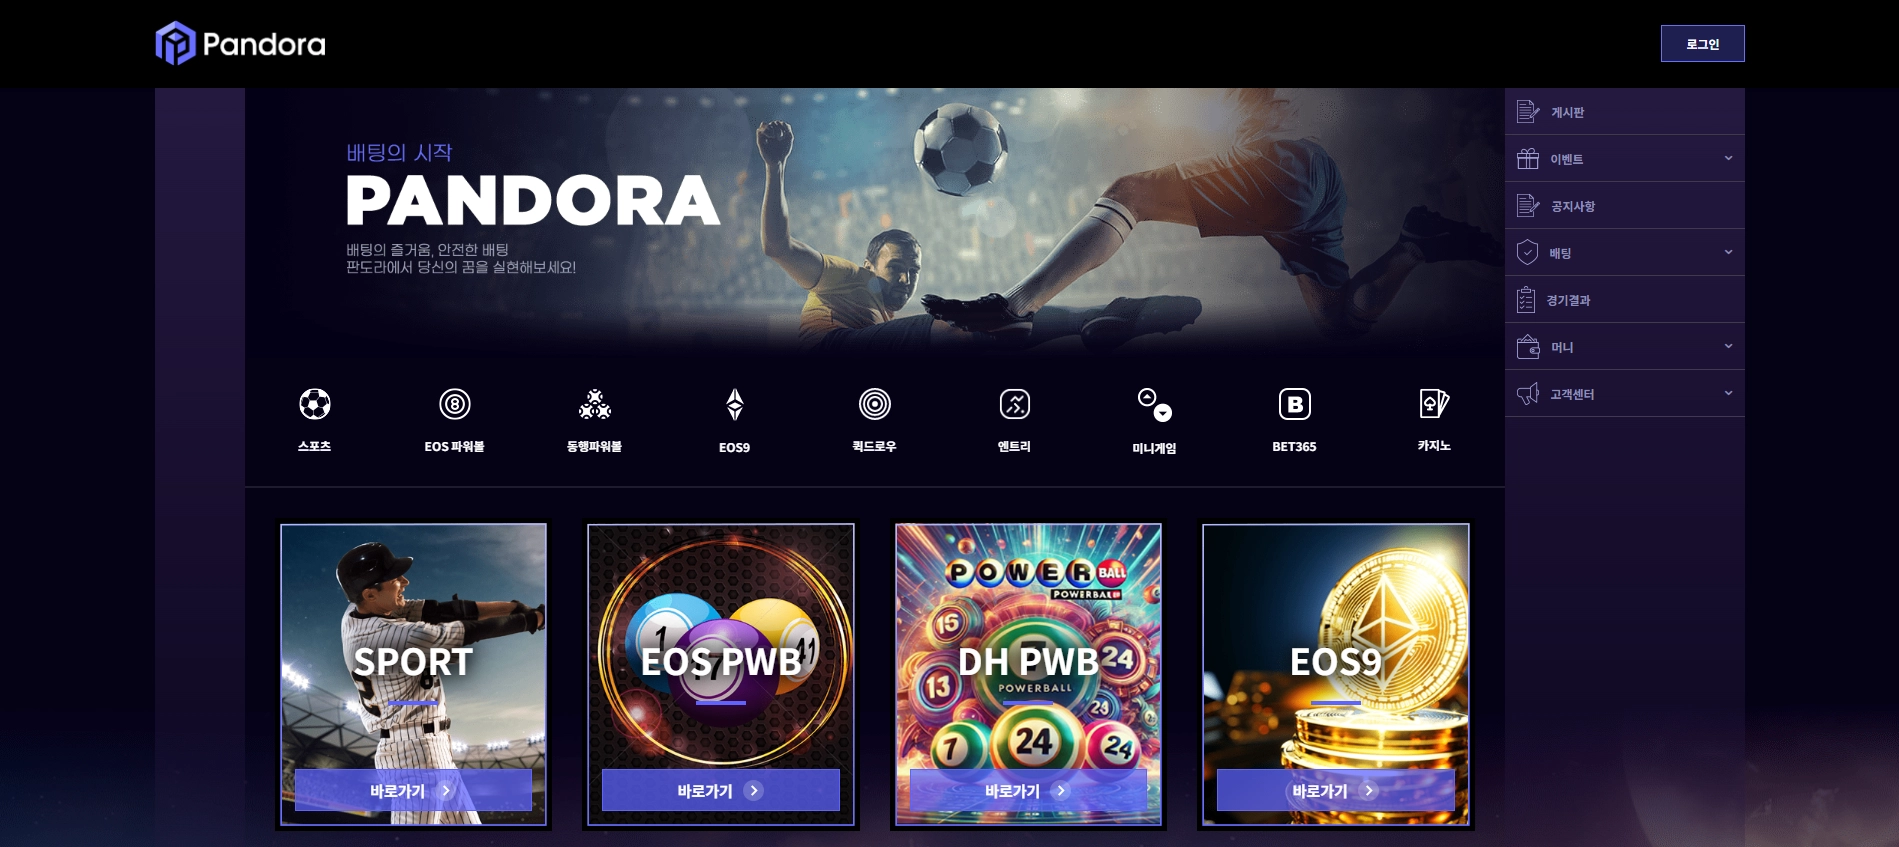Open 공지사항 in the sidebar

tap(1625, 205)
